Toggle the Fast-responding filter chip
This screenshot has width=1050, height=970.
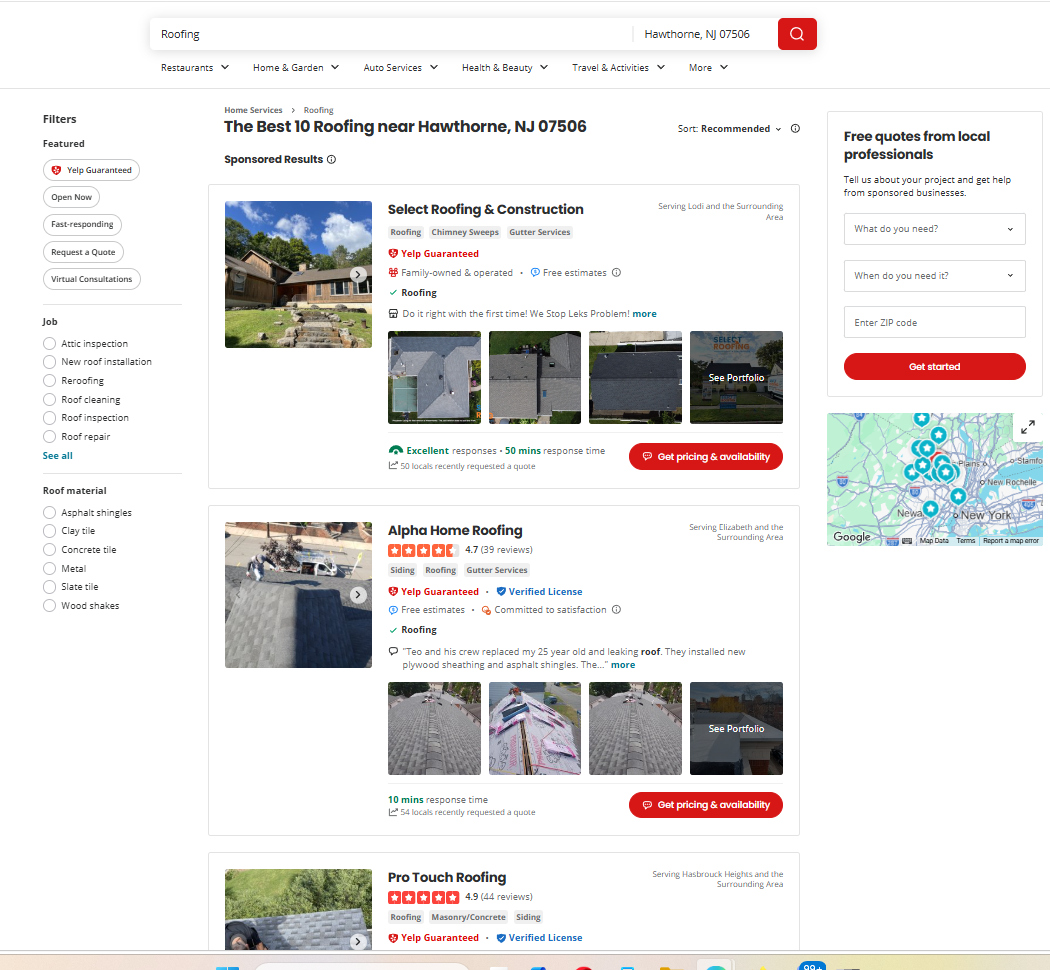tap(82, 224)
